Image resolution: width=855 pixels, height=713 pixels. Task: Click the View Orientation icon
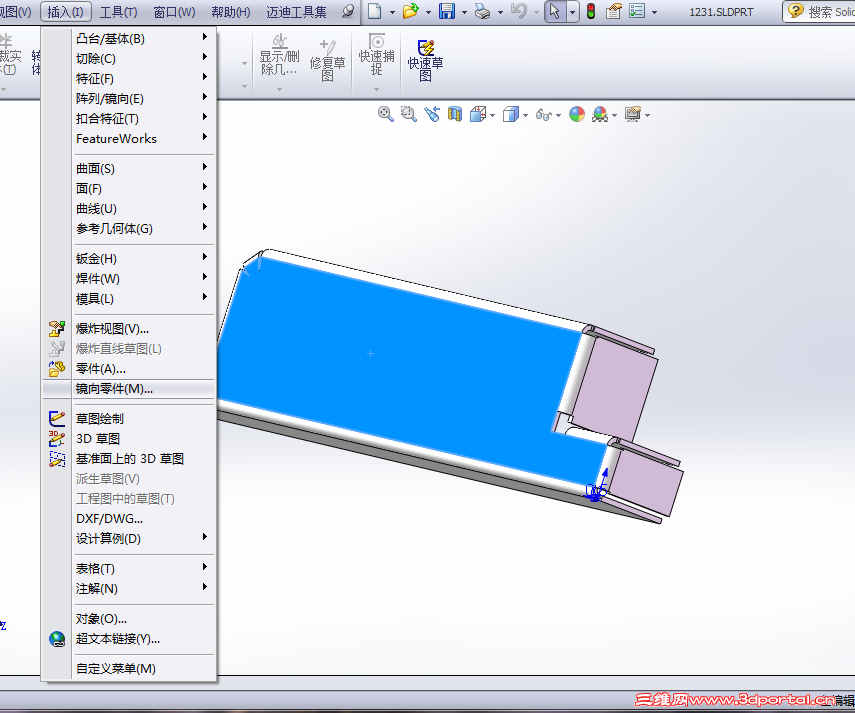pyautogui.click(x=478, y=114)
